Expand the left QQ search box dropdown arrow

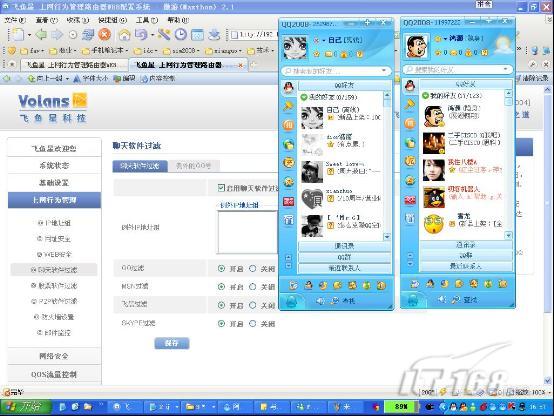tap(384, 71)
